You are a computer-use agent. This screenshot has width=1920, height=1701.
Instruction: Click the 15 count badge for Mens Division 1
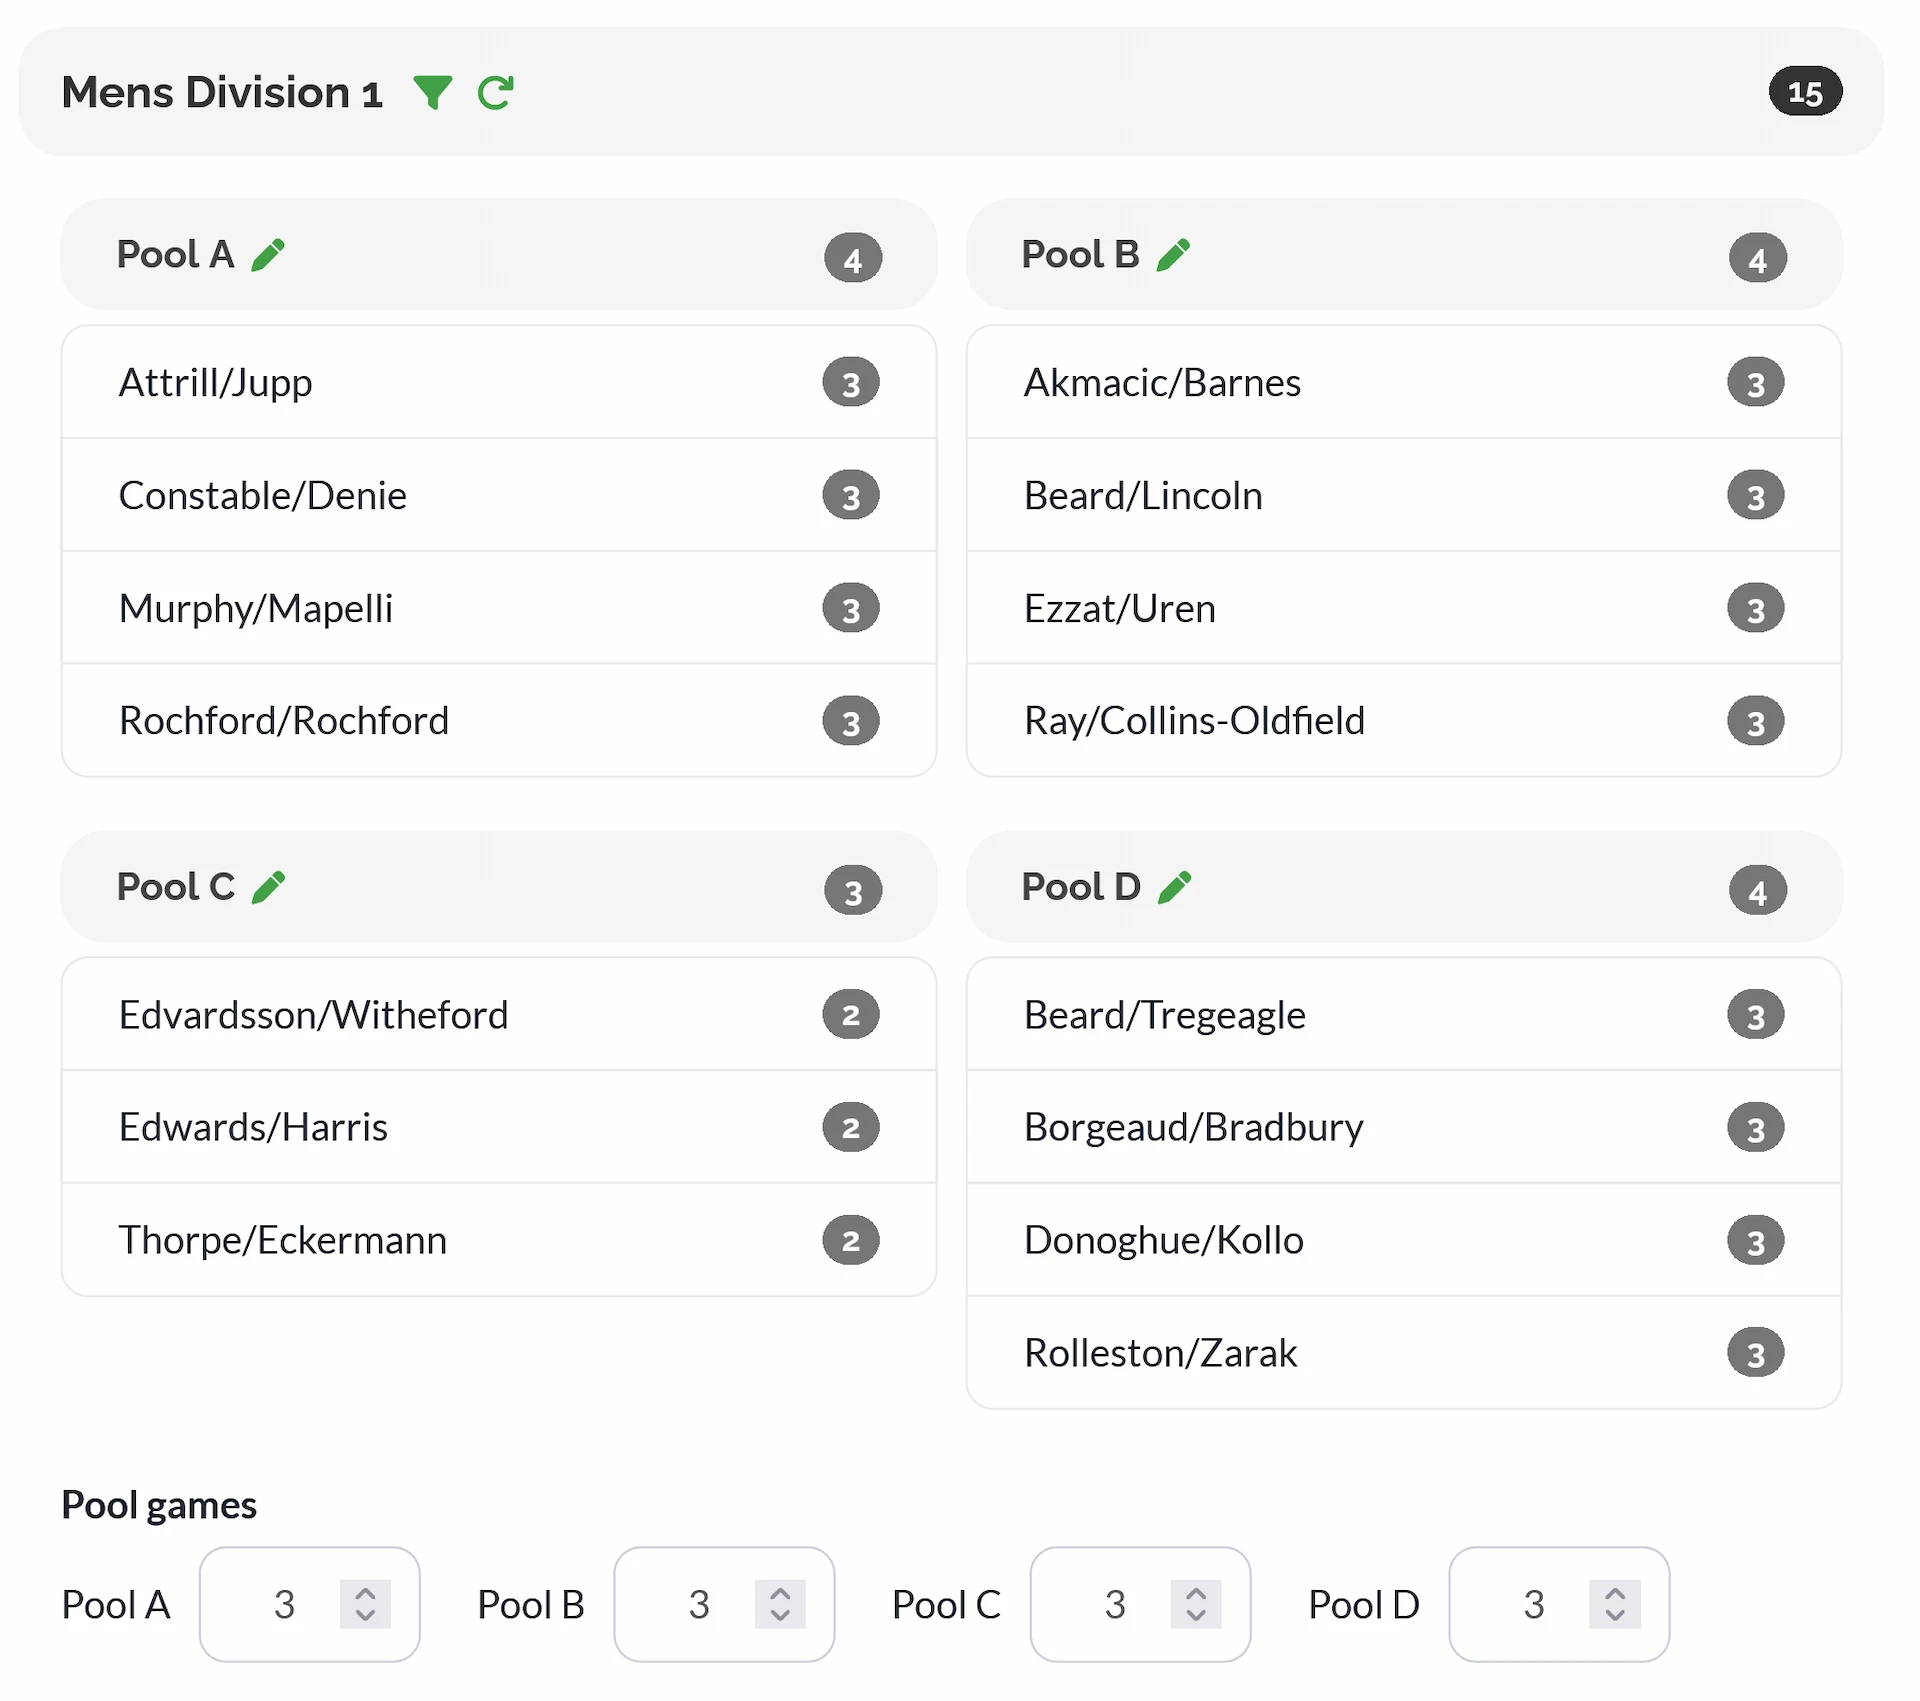1805,92
